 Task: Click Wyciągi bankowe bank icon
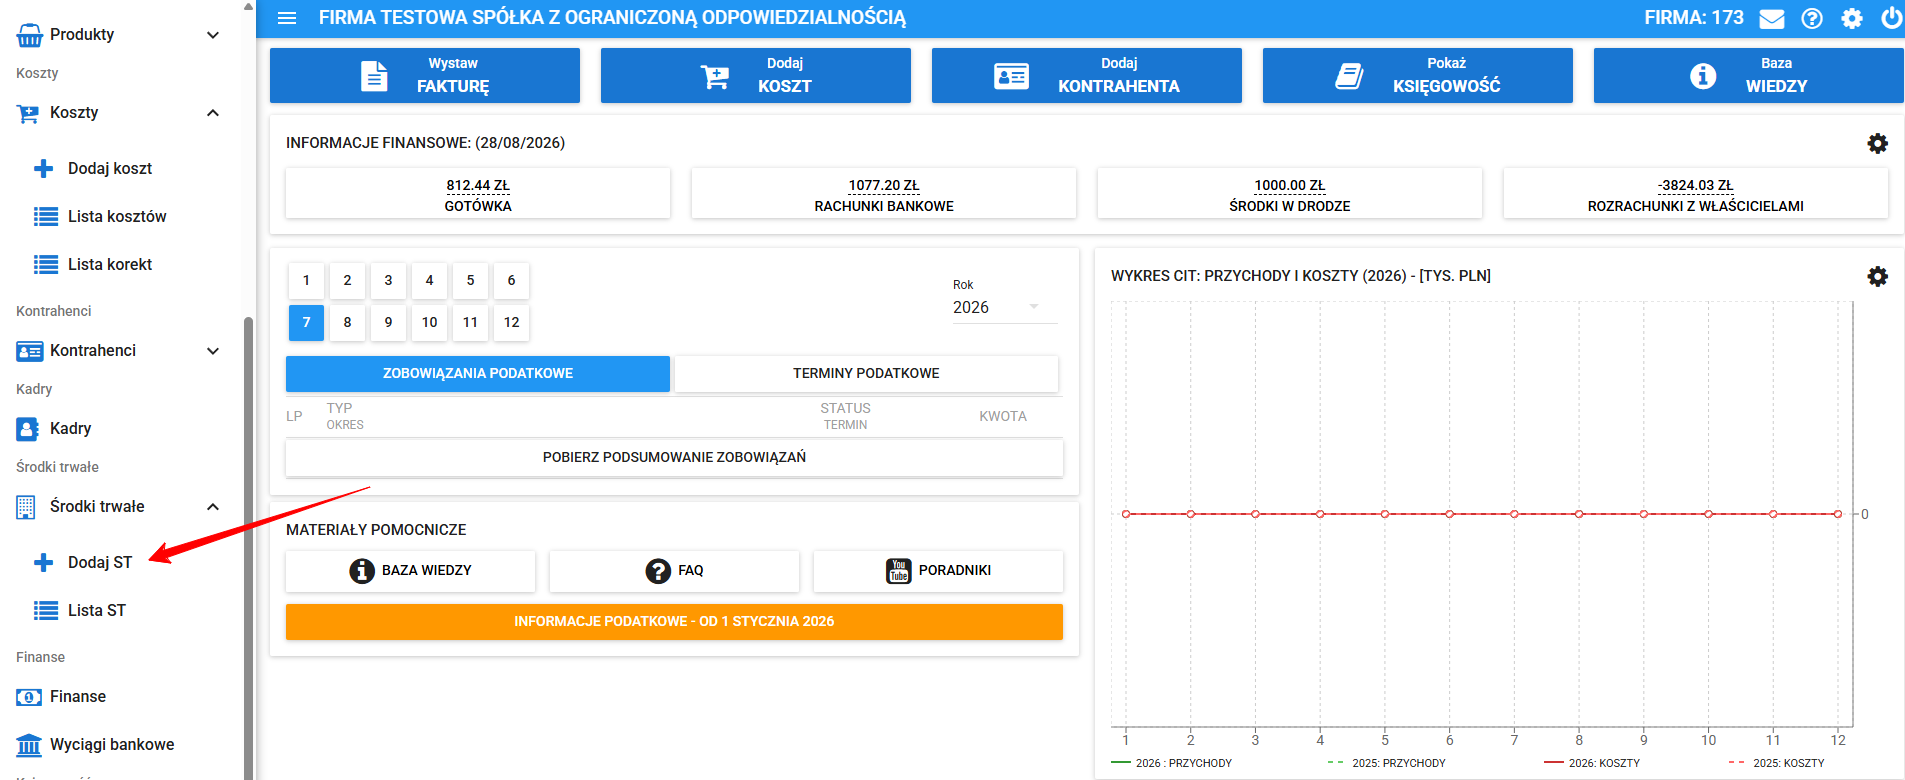pos(29,745)
